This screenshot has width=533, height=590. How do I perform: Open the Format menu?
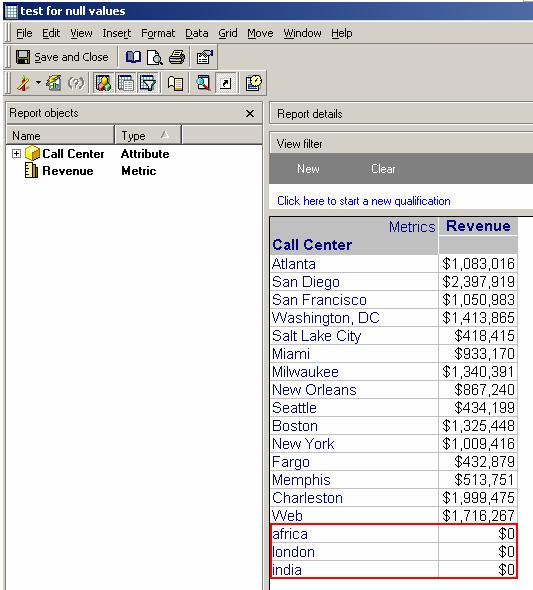tap(158, 33)
